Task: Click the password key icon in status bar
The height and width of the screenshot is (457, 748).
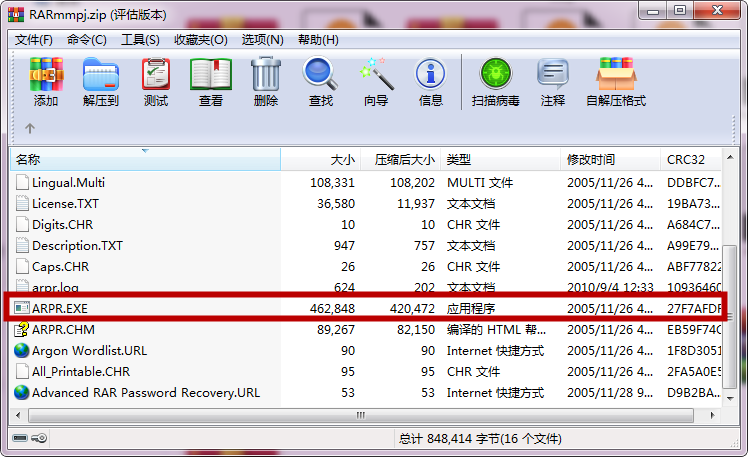Action: pos(39,438)
